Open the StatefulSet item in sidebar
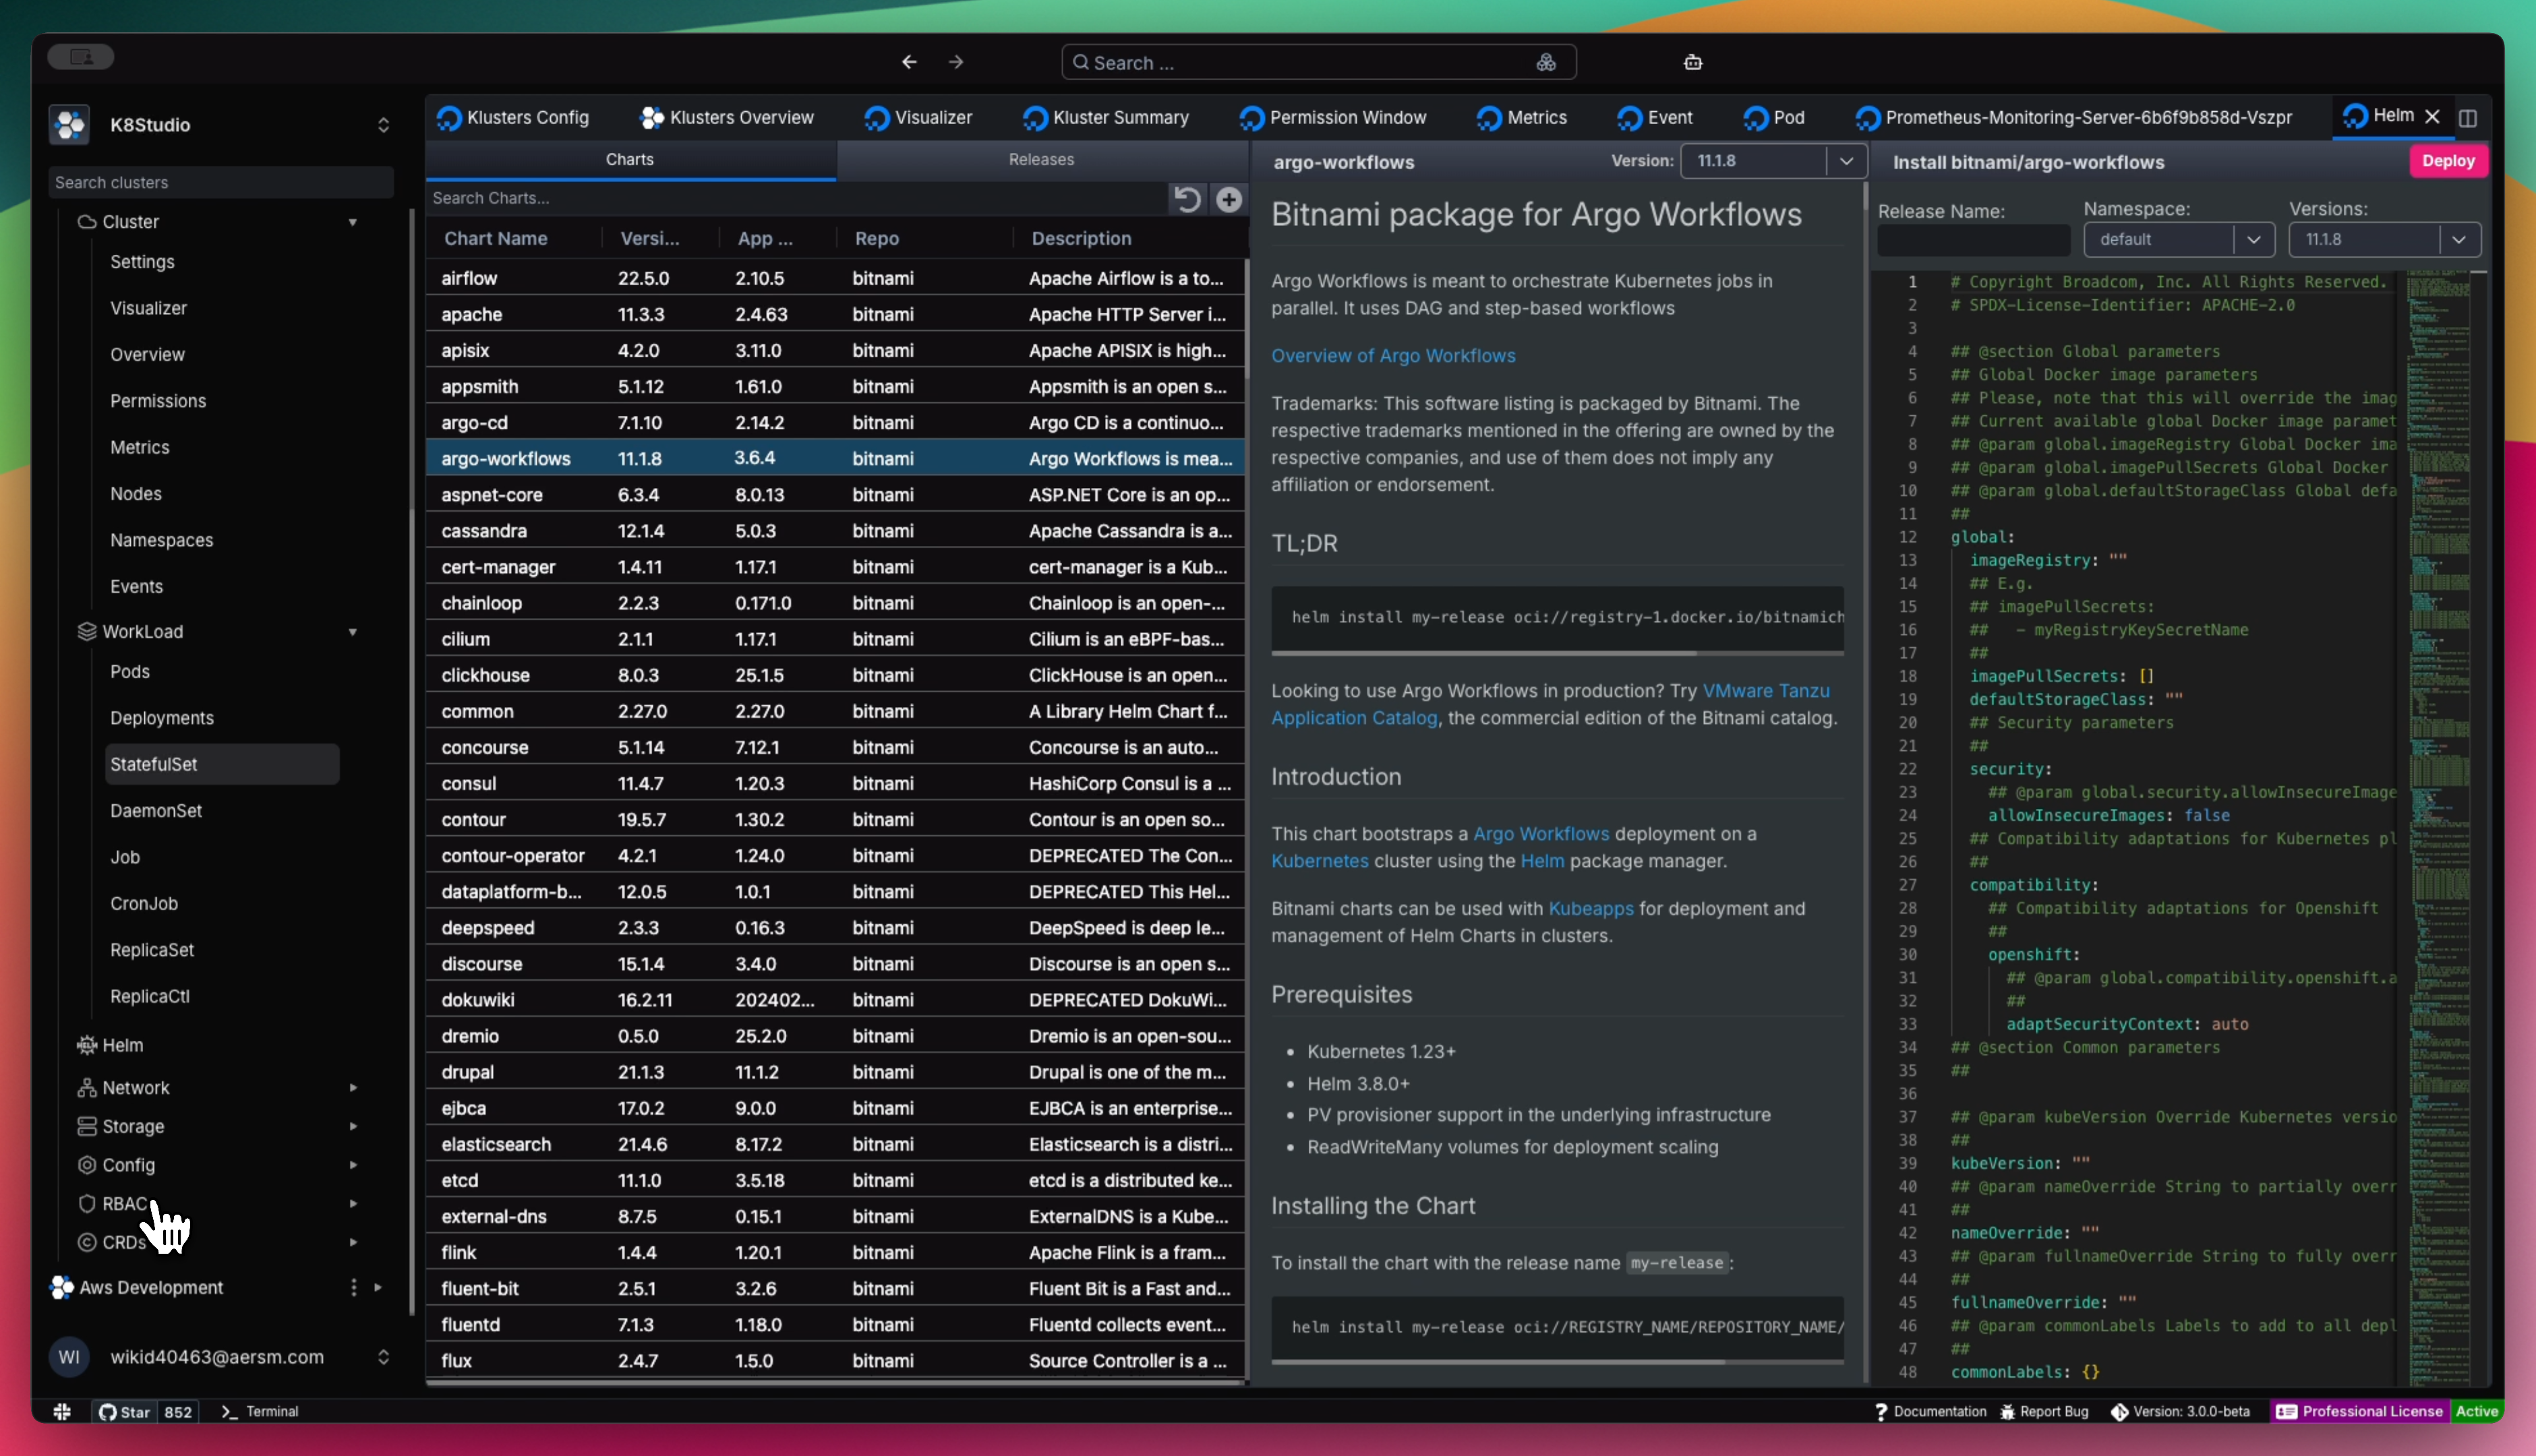 click(222, 765)
